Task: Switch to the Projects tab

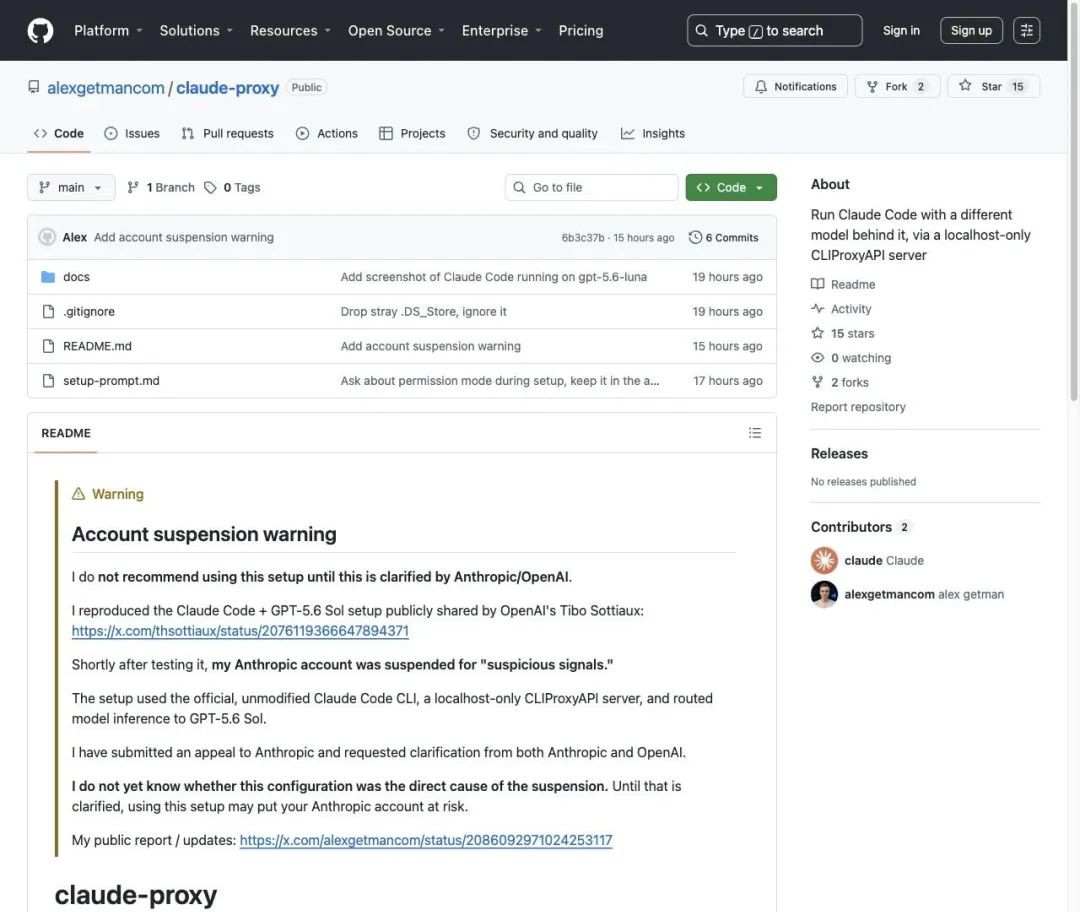Action: tap(412, 133)
